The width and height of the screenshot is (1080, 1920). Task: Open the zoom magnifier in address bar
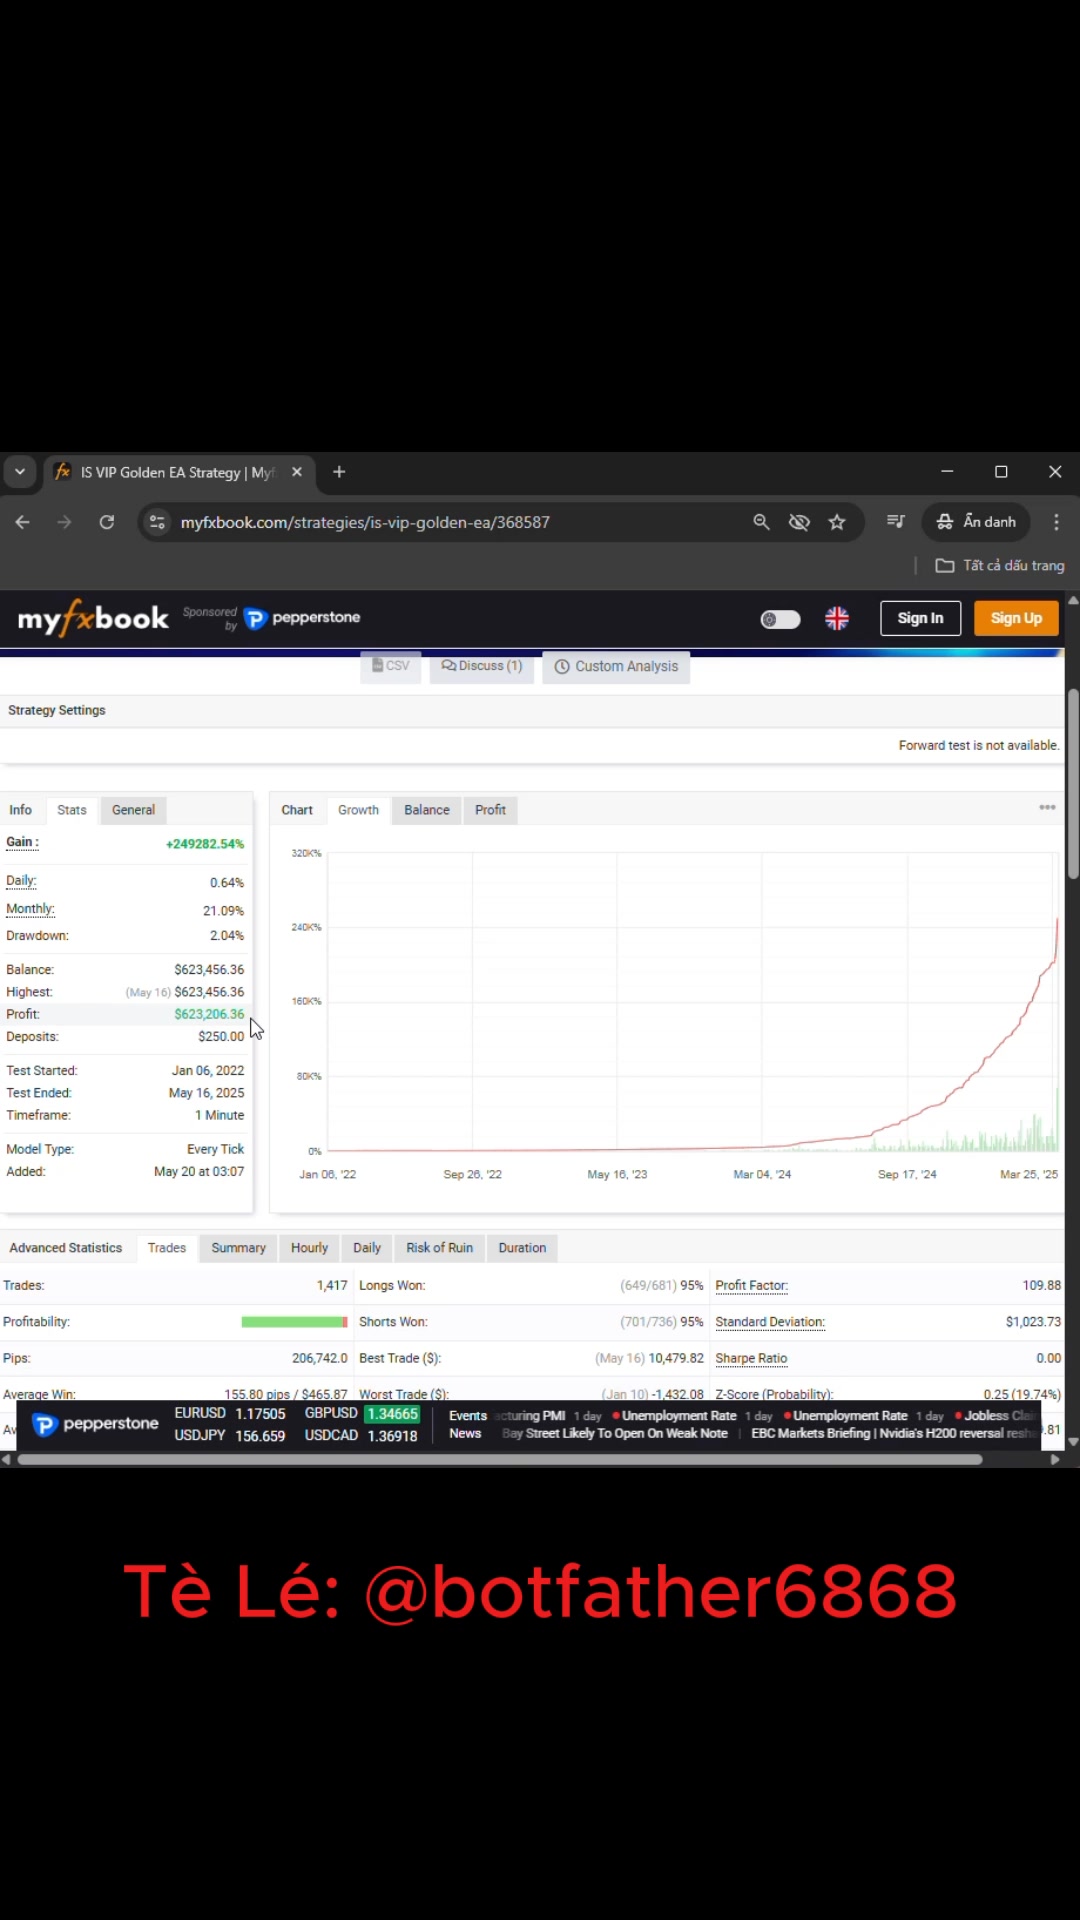pyautogui.click(x=761, y=522)
